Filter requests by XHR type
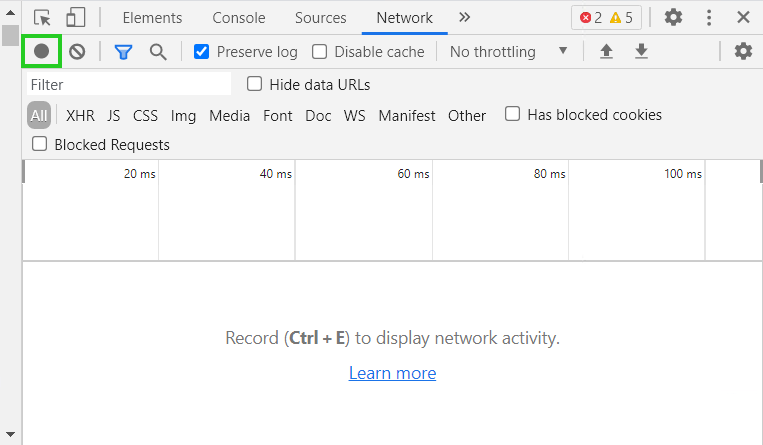The width and height of the screenshot is (763, 445). click(80, 115)
